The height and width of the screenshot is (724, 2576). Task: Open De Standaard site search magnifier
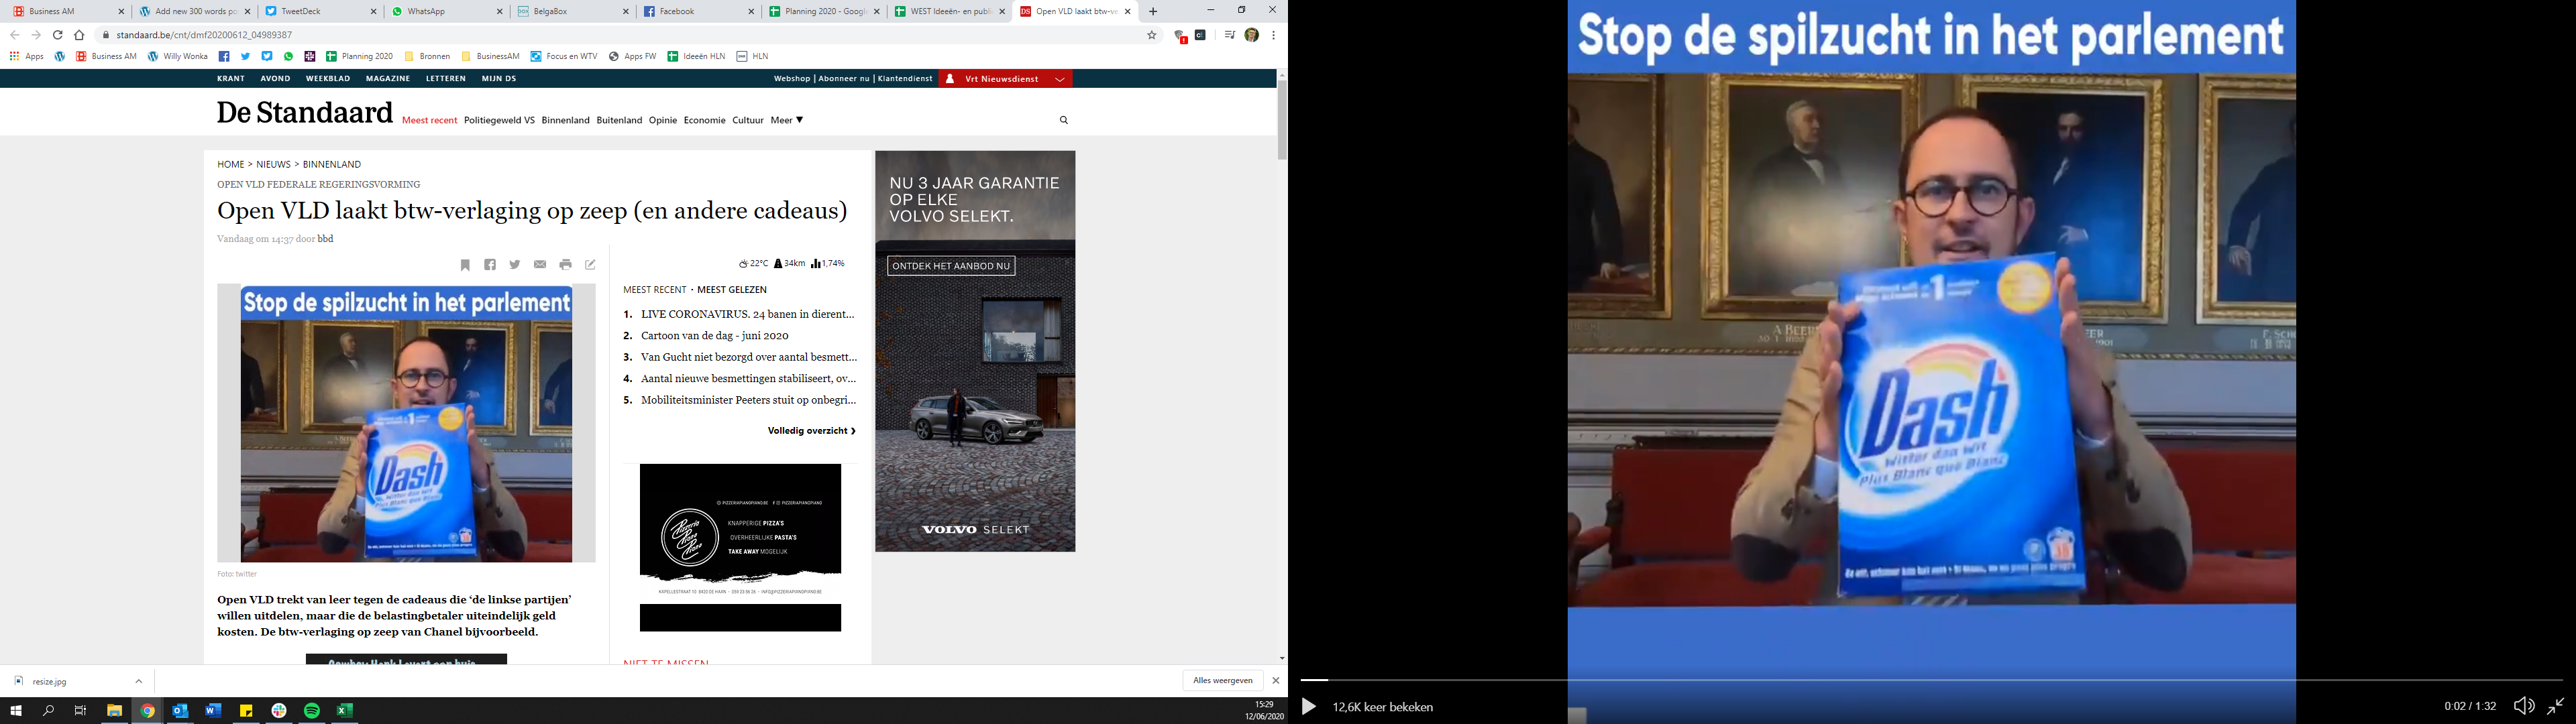(x=1064, y=120)
